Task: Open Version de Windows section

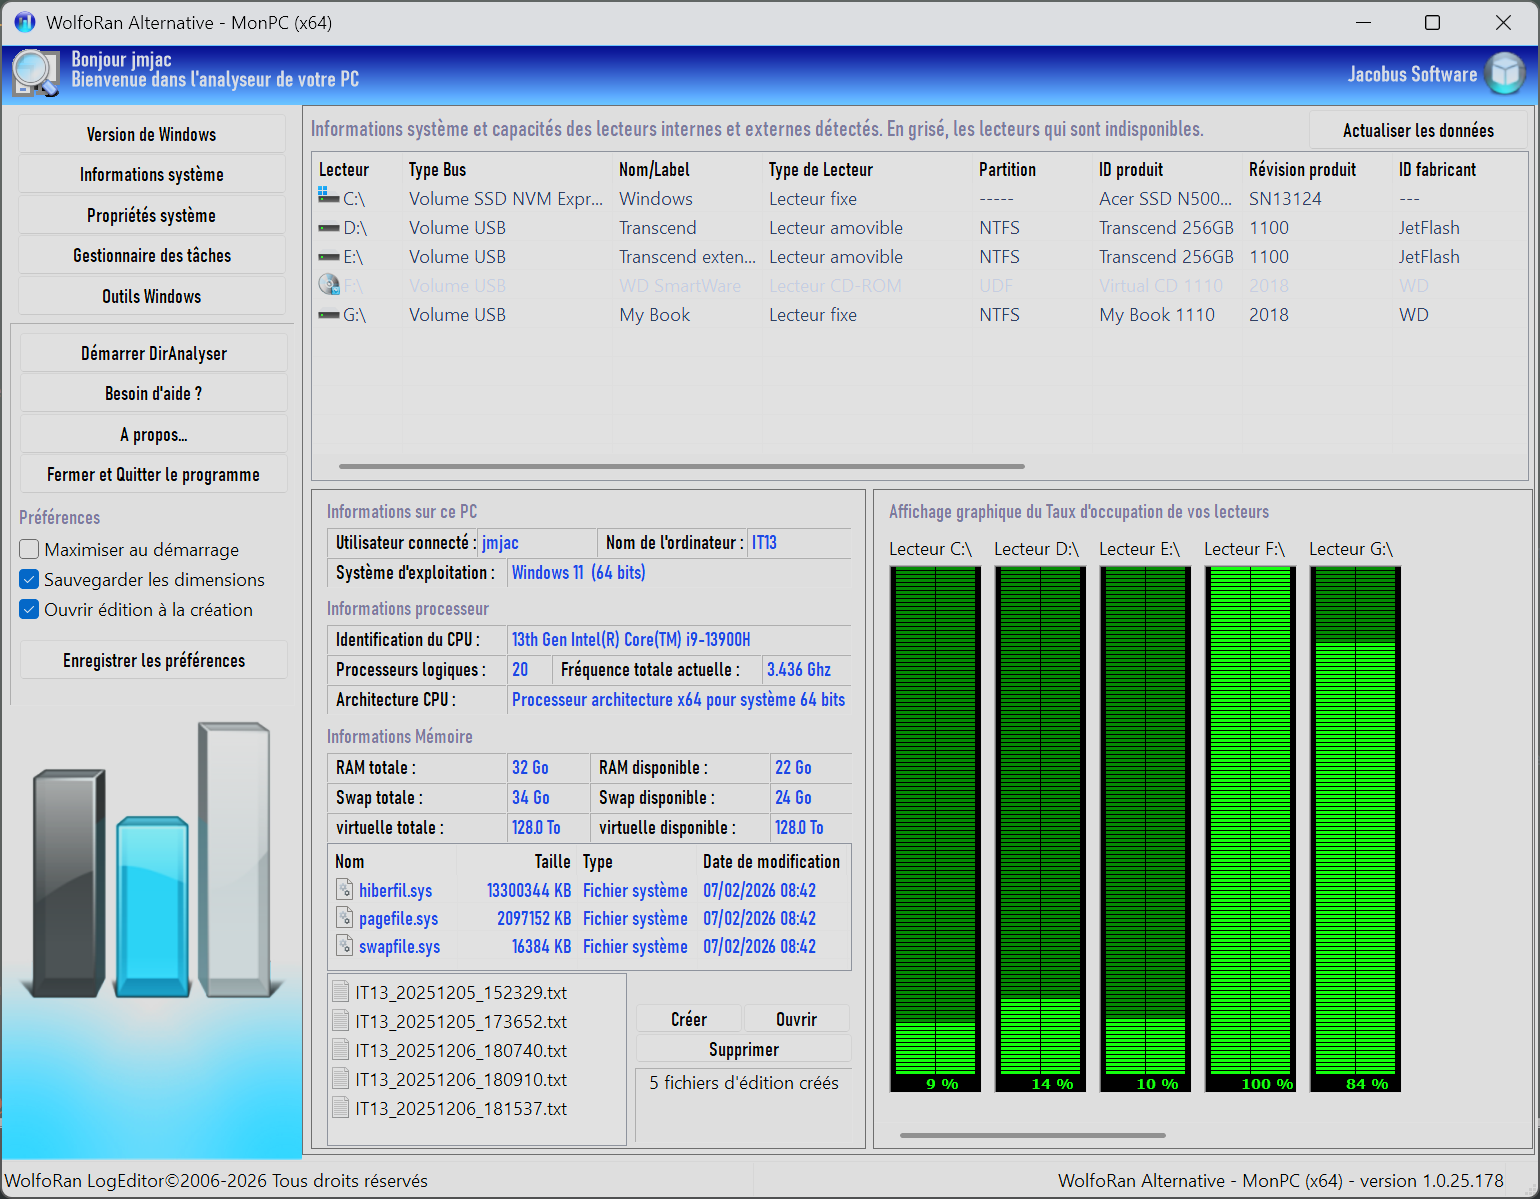Action: pos(152,134)
